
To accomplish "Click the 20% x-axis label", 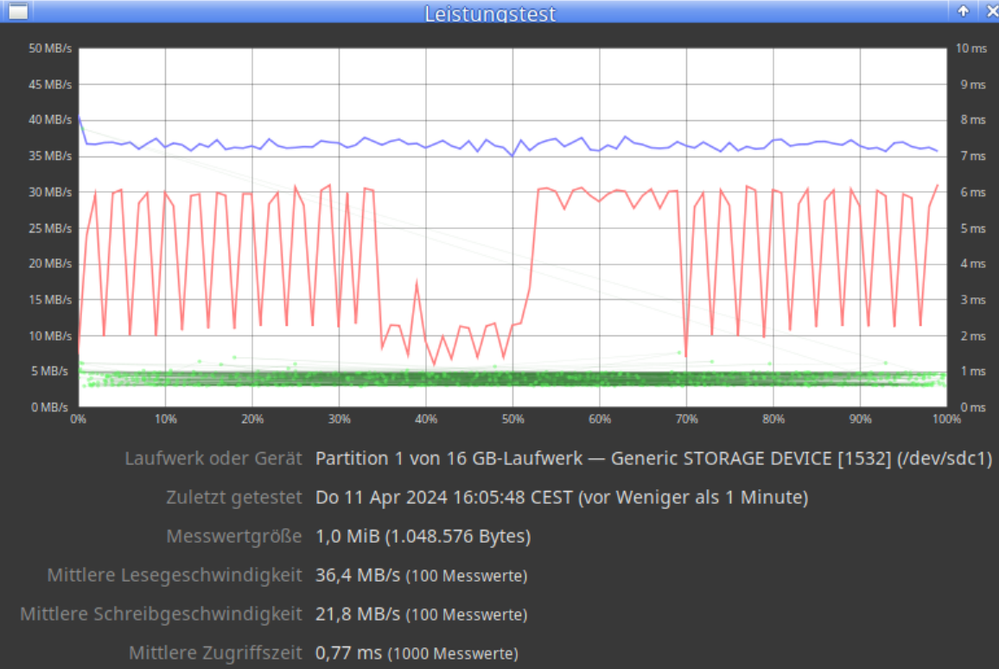I will coord(252,419).
